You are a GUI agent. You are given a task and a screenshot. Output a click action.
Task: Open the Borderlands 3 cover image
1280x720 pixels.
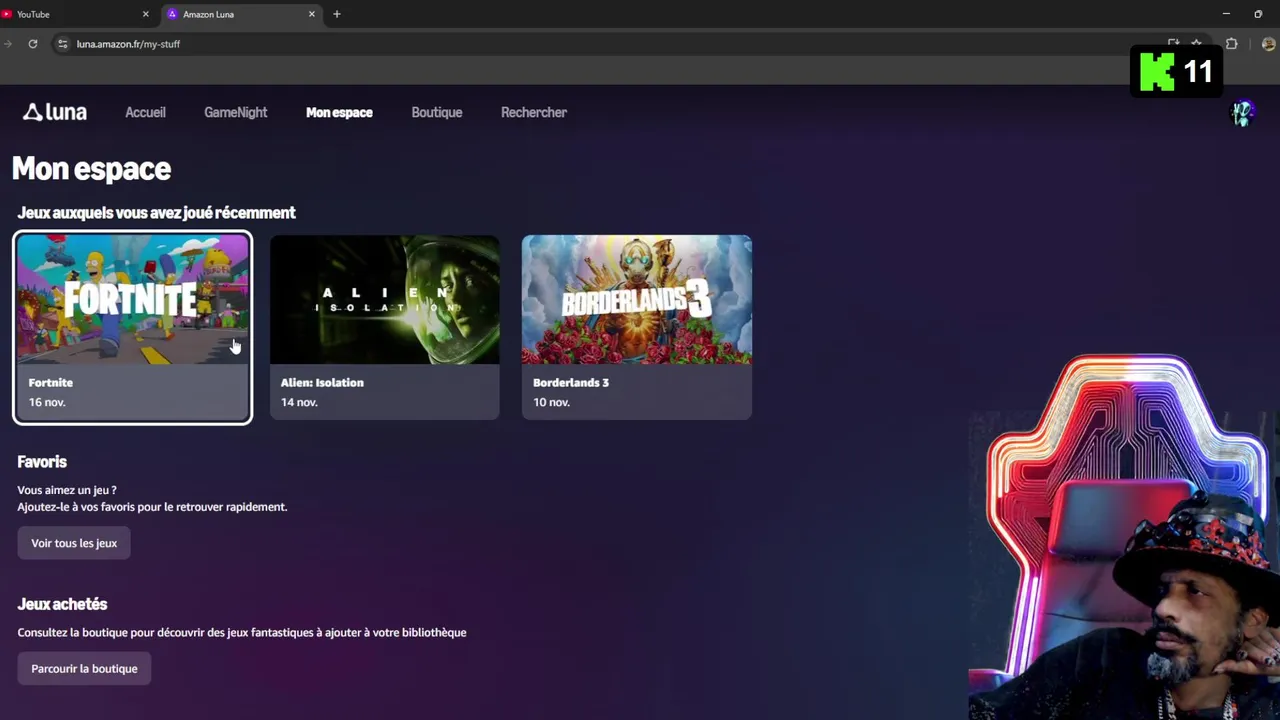coord(637,300)
